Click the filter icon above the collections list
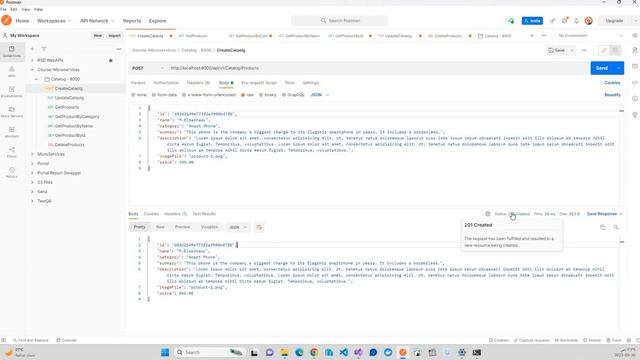This screenshot has height=360, width=640. coord(44,49)
